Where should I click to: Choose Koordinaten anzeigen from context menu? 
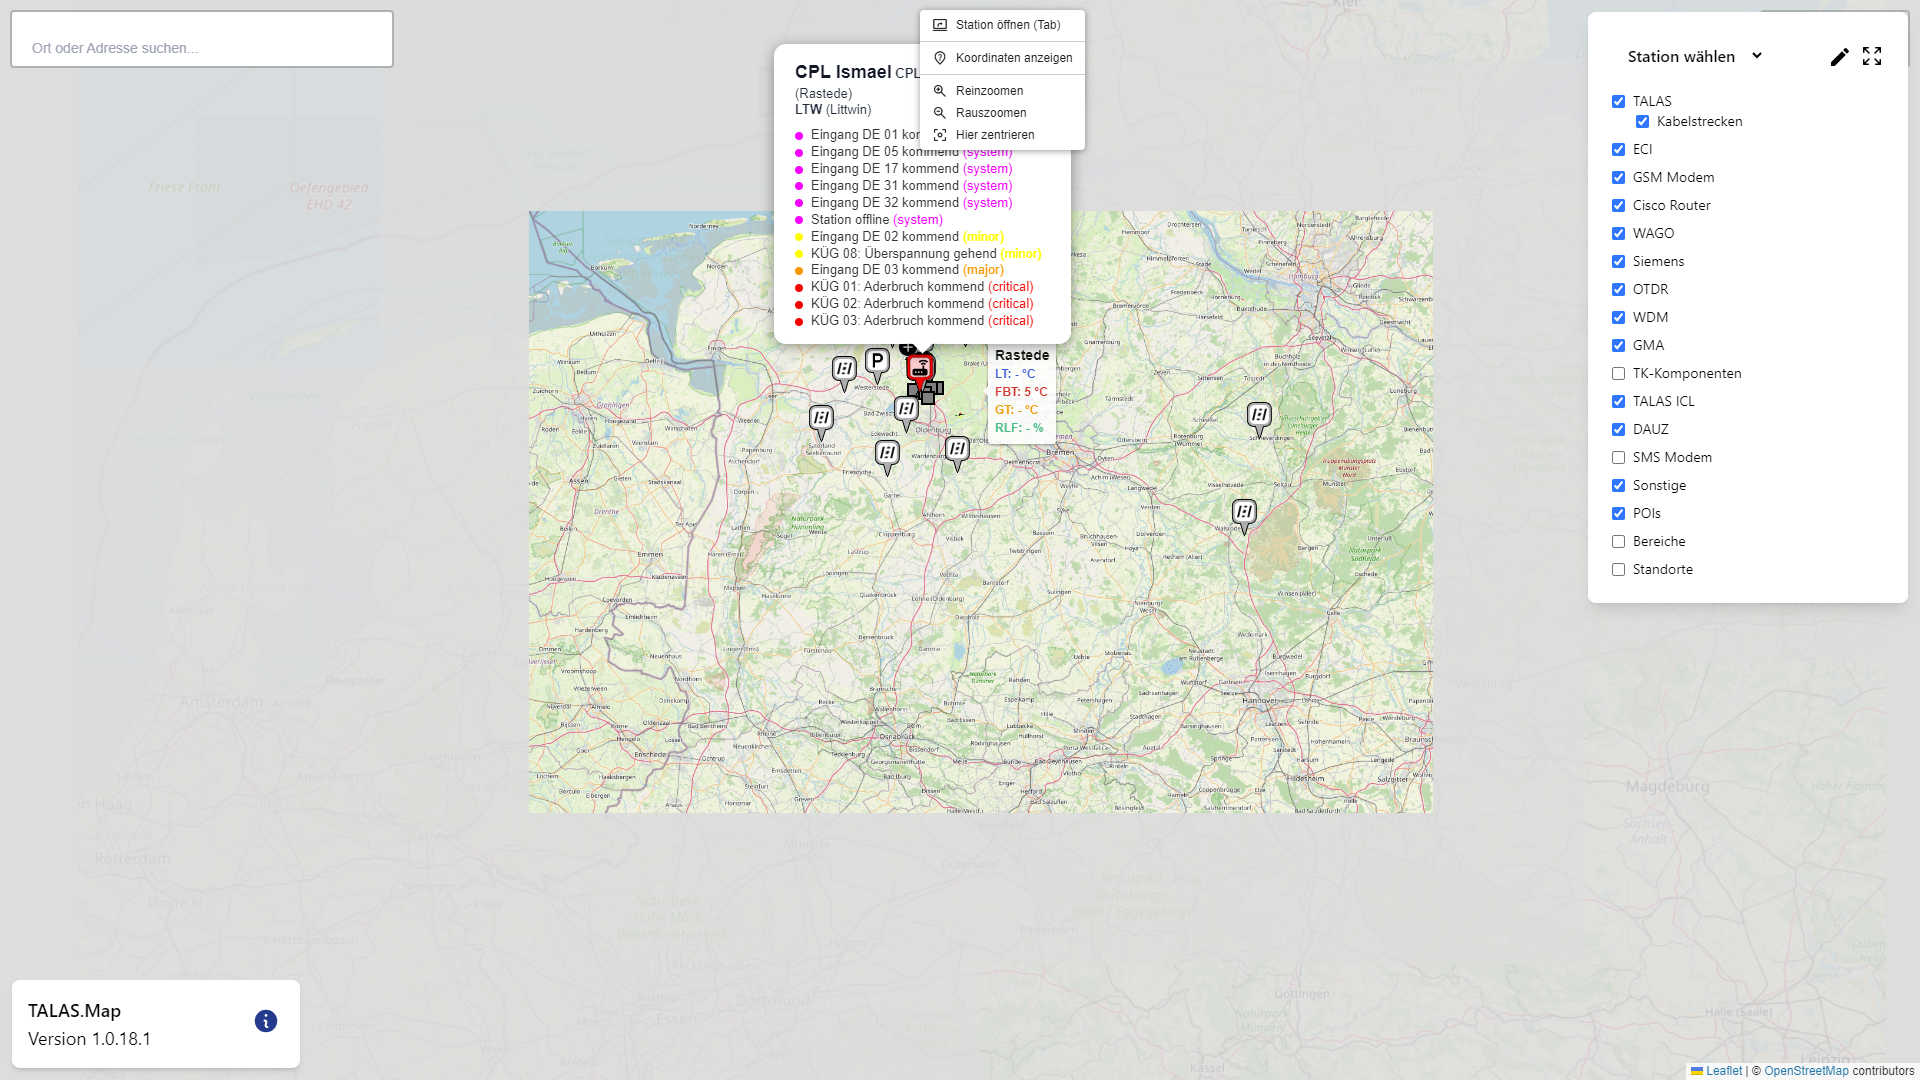[1013, 58]
